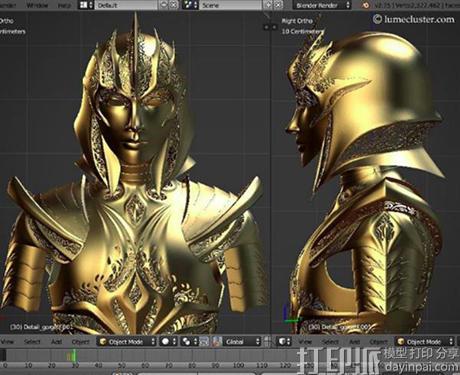Click the scene browse icon
The width and height of the screenshot is (460, 375).
tap(191, 5)
